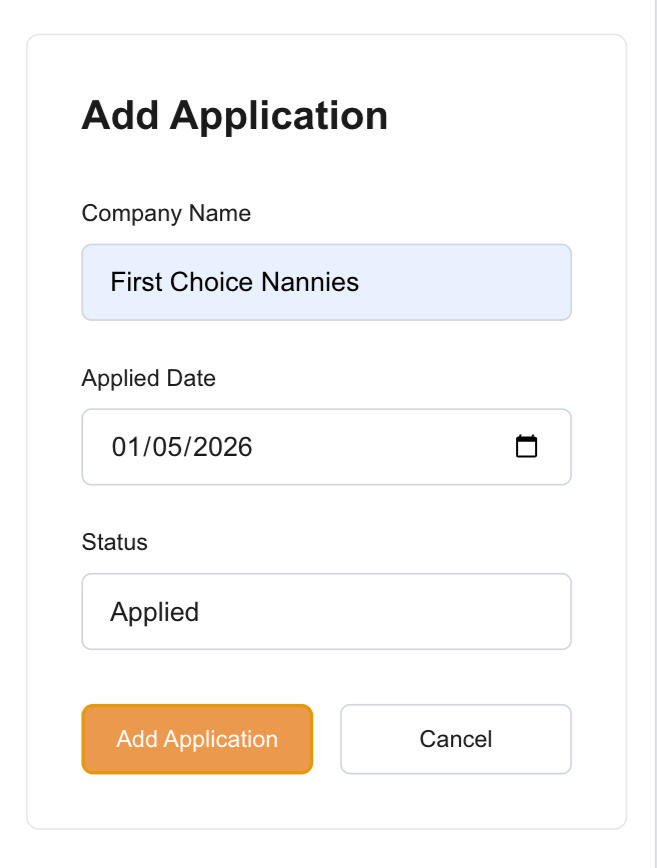Click the Status input field
This screenshot has width=657, height=868.
326,611
